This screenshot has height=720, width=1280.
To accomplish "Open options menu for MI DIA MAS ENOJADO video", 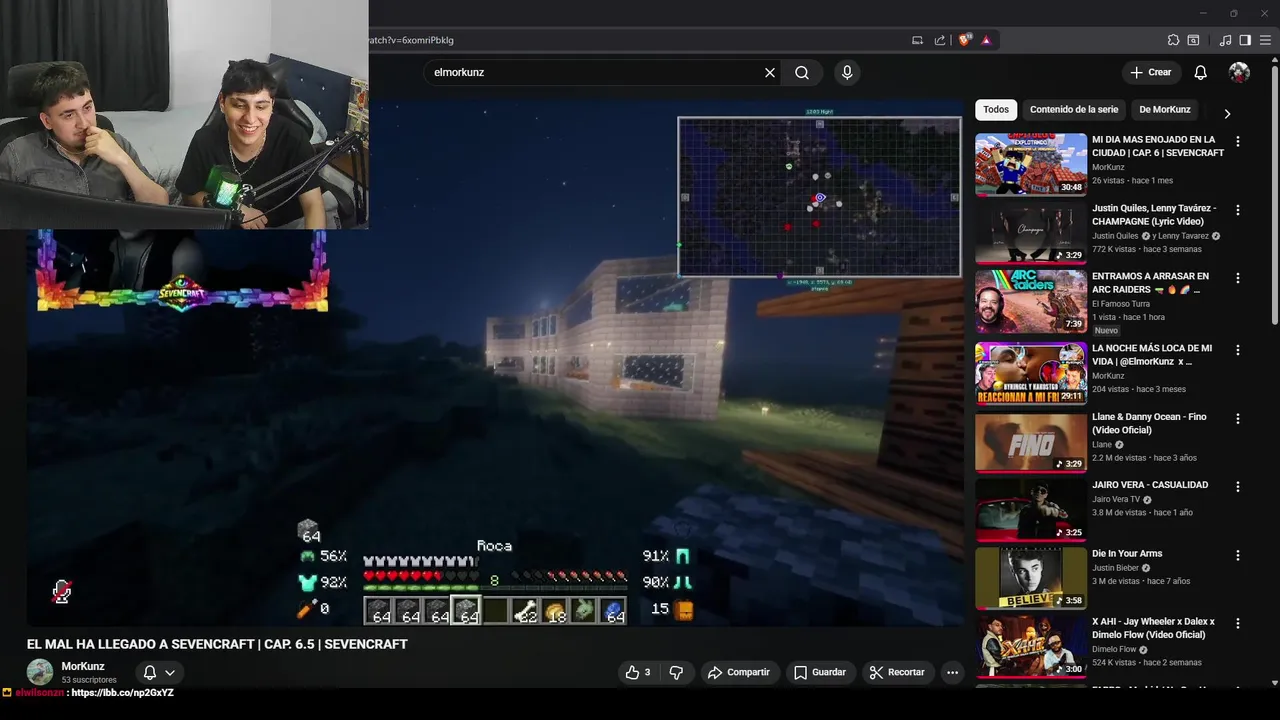I will (1238, 142).
